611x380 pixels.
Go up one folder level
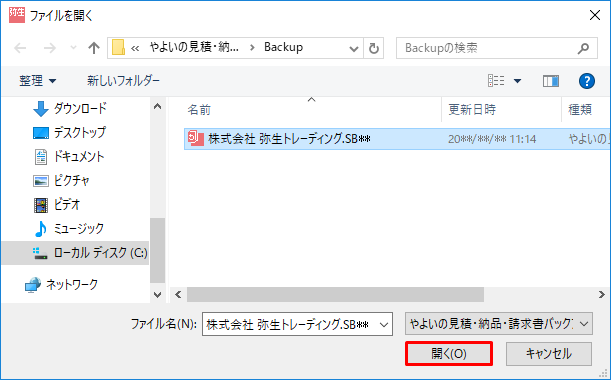tap(94, 48)
